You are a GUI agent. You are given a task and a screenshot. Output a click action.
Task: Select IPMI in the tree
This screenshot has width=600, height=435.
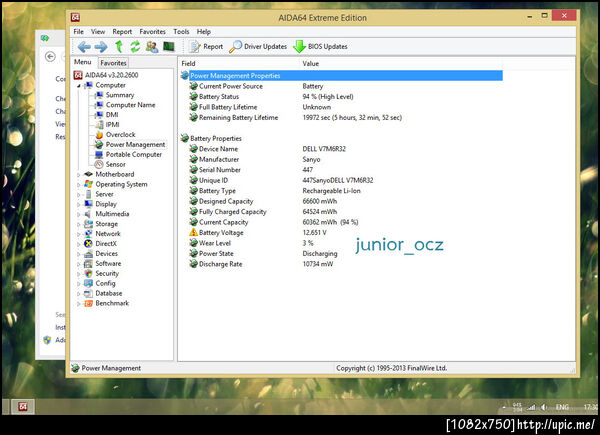pyautogui.click(x=112, y=125)
